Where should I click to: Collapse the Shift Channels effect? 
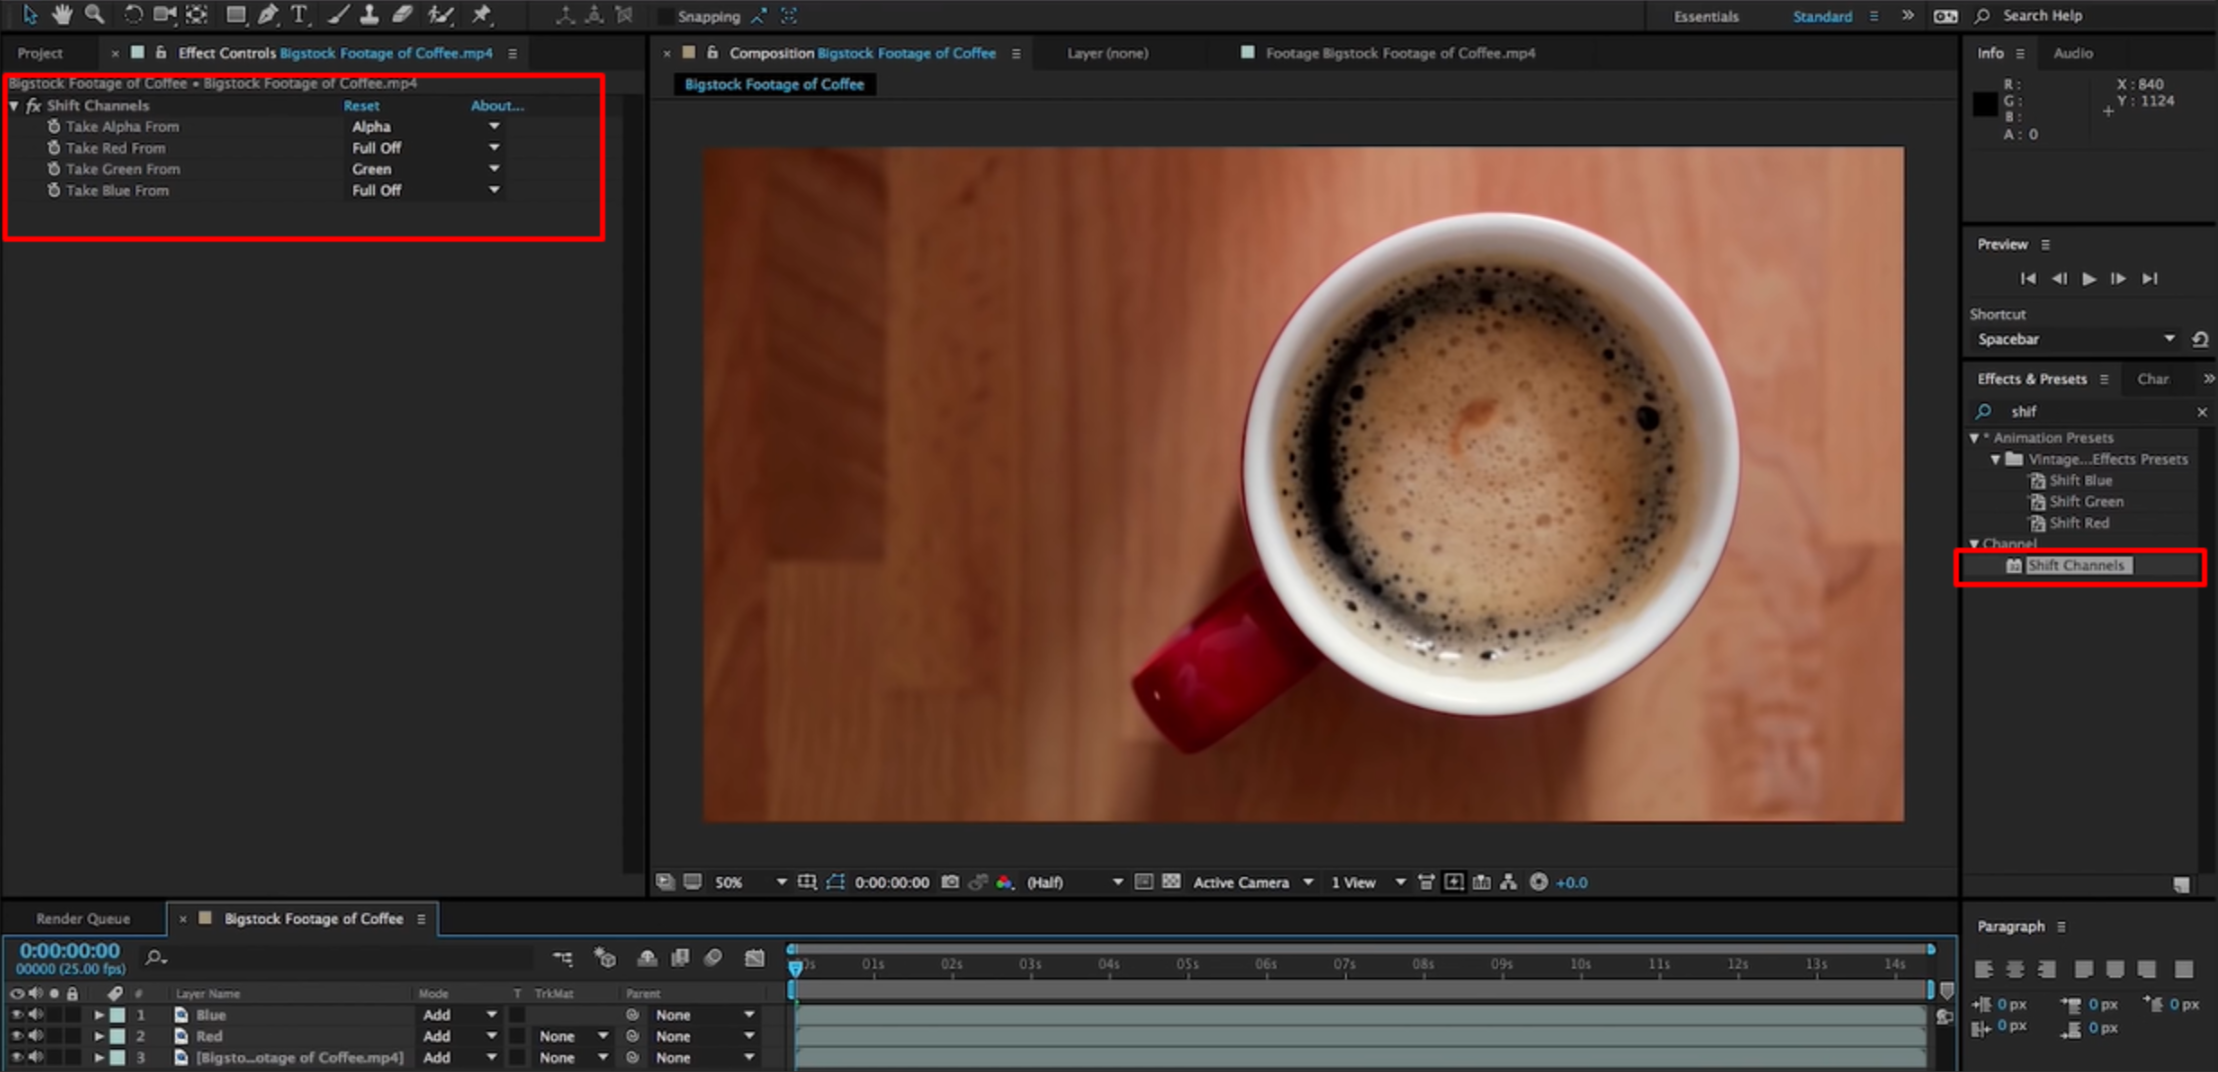pos(14,105)
